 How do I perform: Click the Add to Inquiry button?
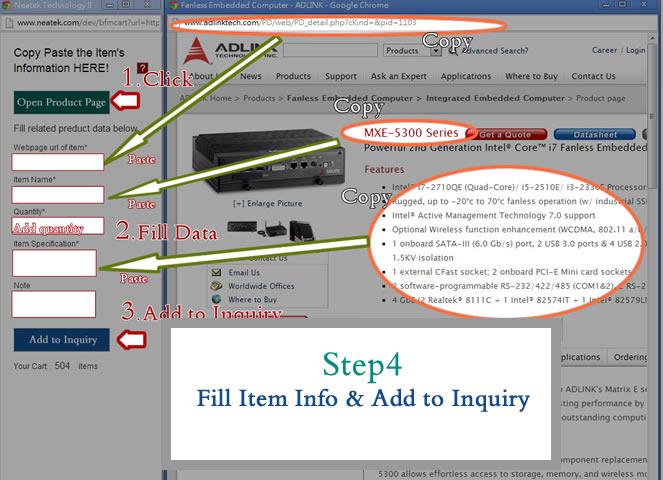click(x=62, y=340)
